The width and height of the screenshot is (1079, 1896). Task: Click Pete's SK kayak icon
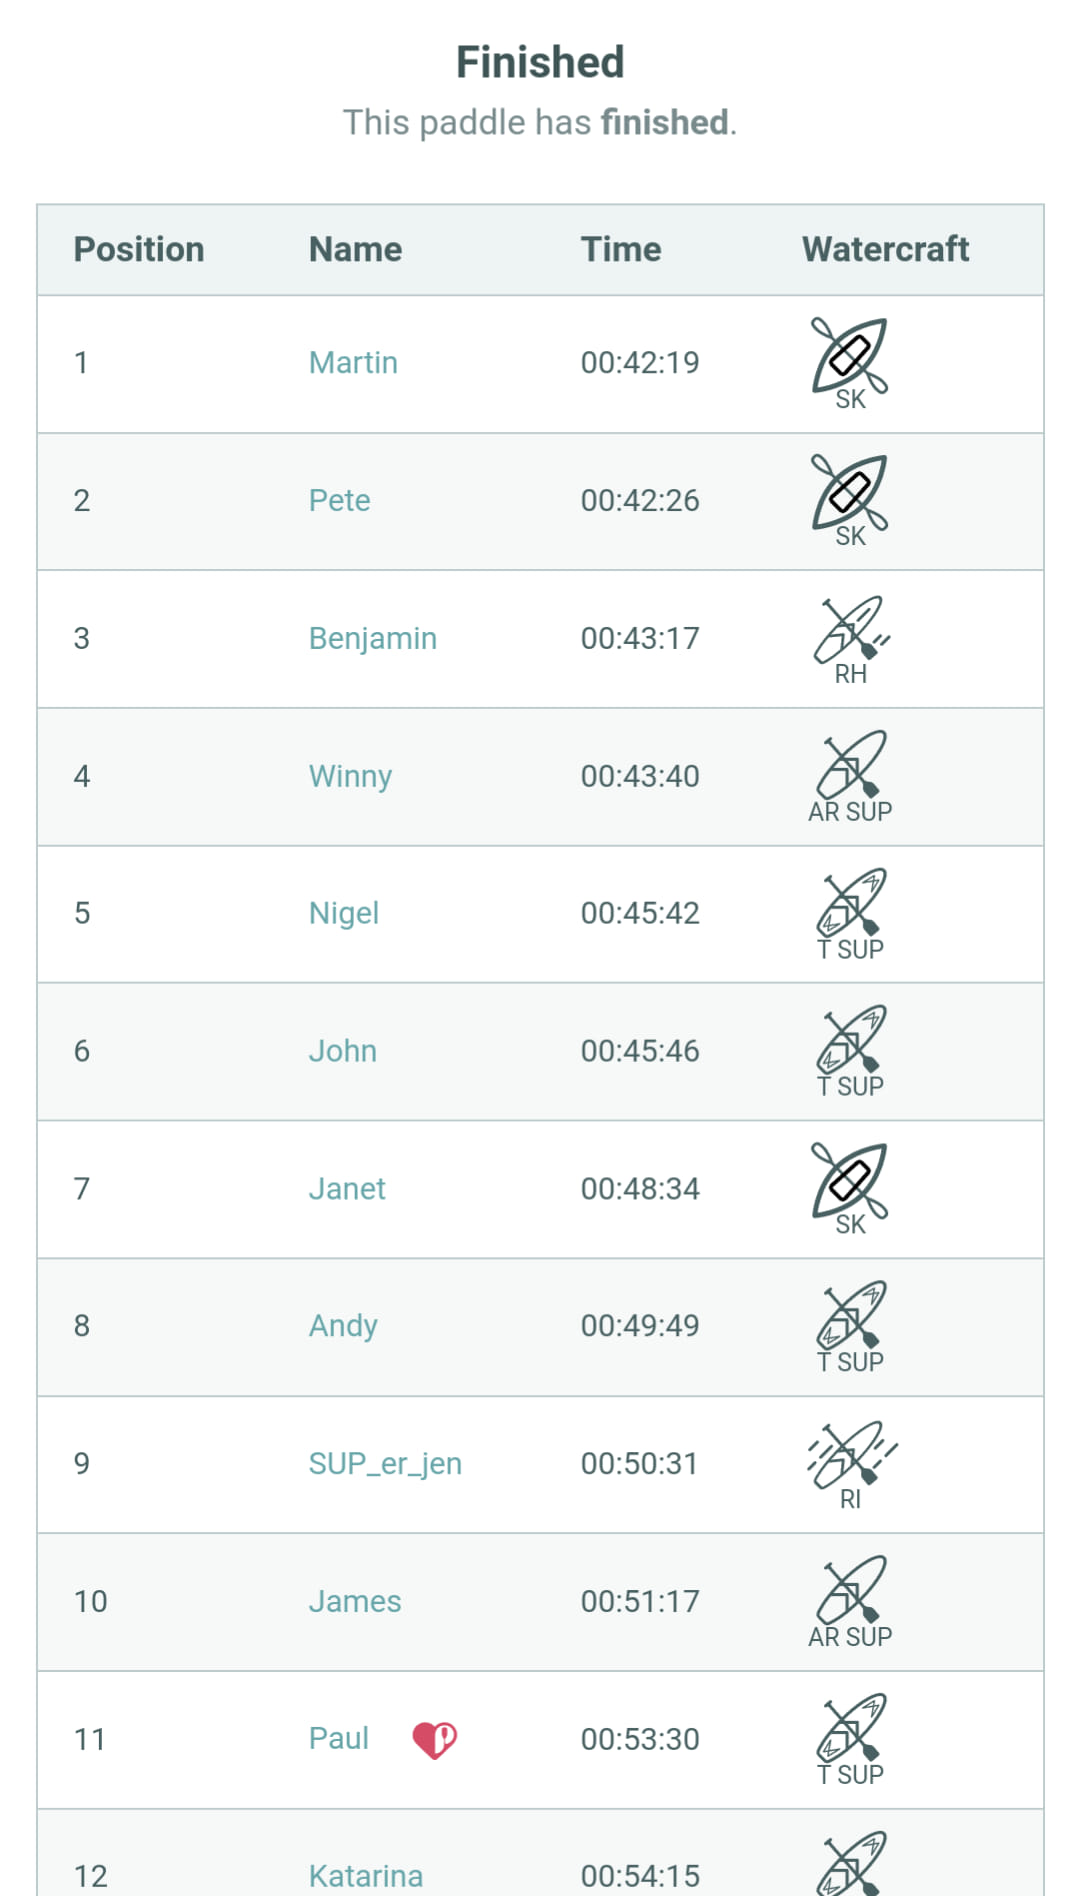850,501
